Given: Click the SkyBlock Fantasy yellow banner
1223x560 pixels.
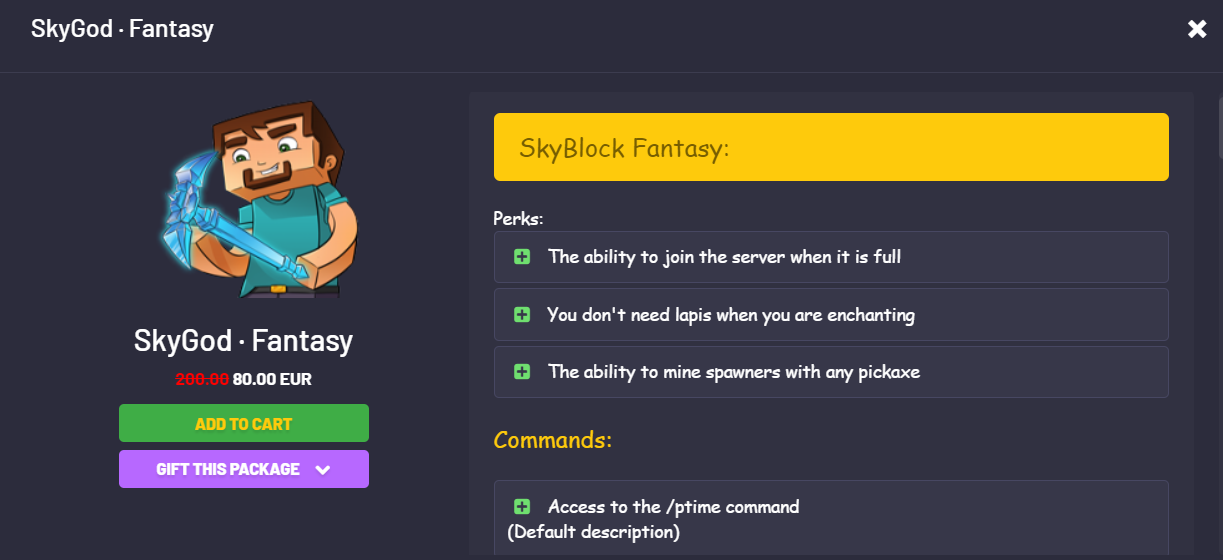Looking at the screenshot, I should tap(831, 147).
